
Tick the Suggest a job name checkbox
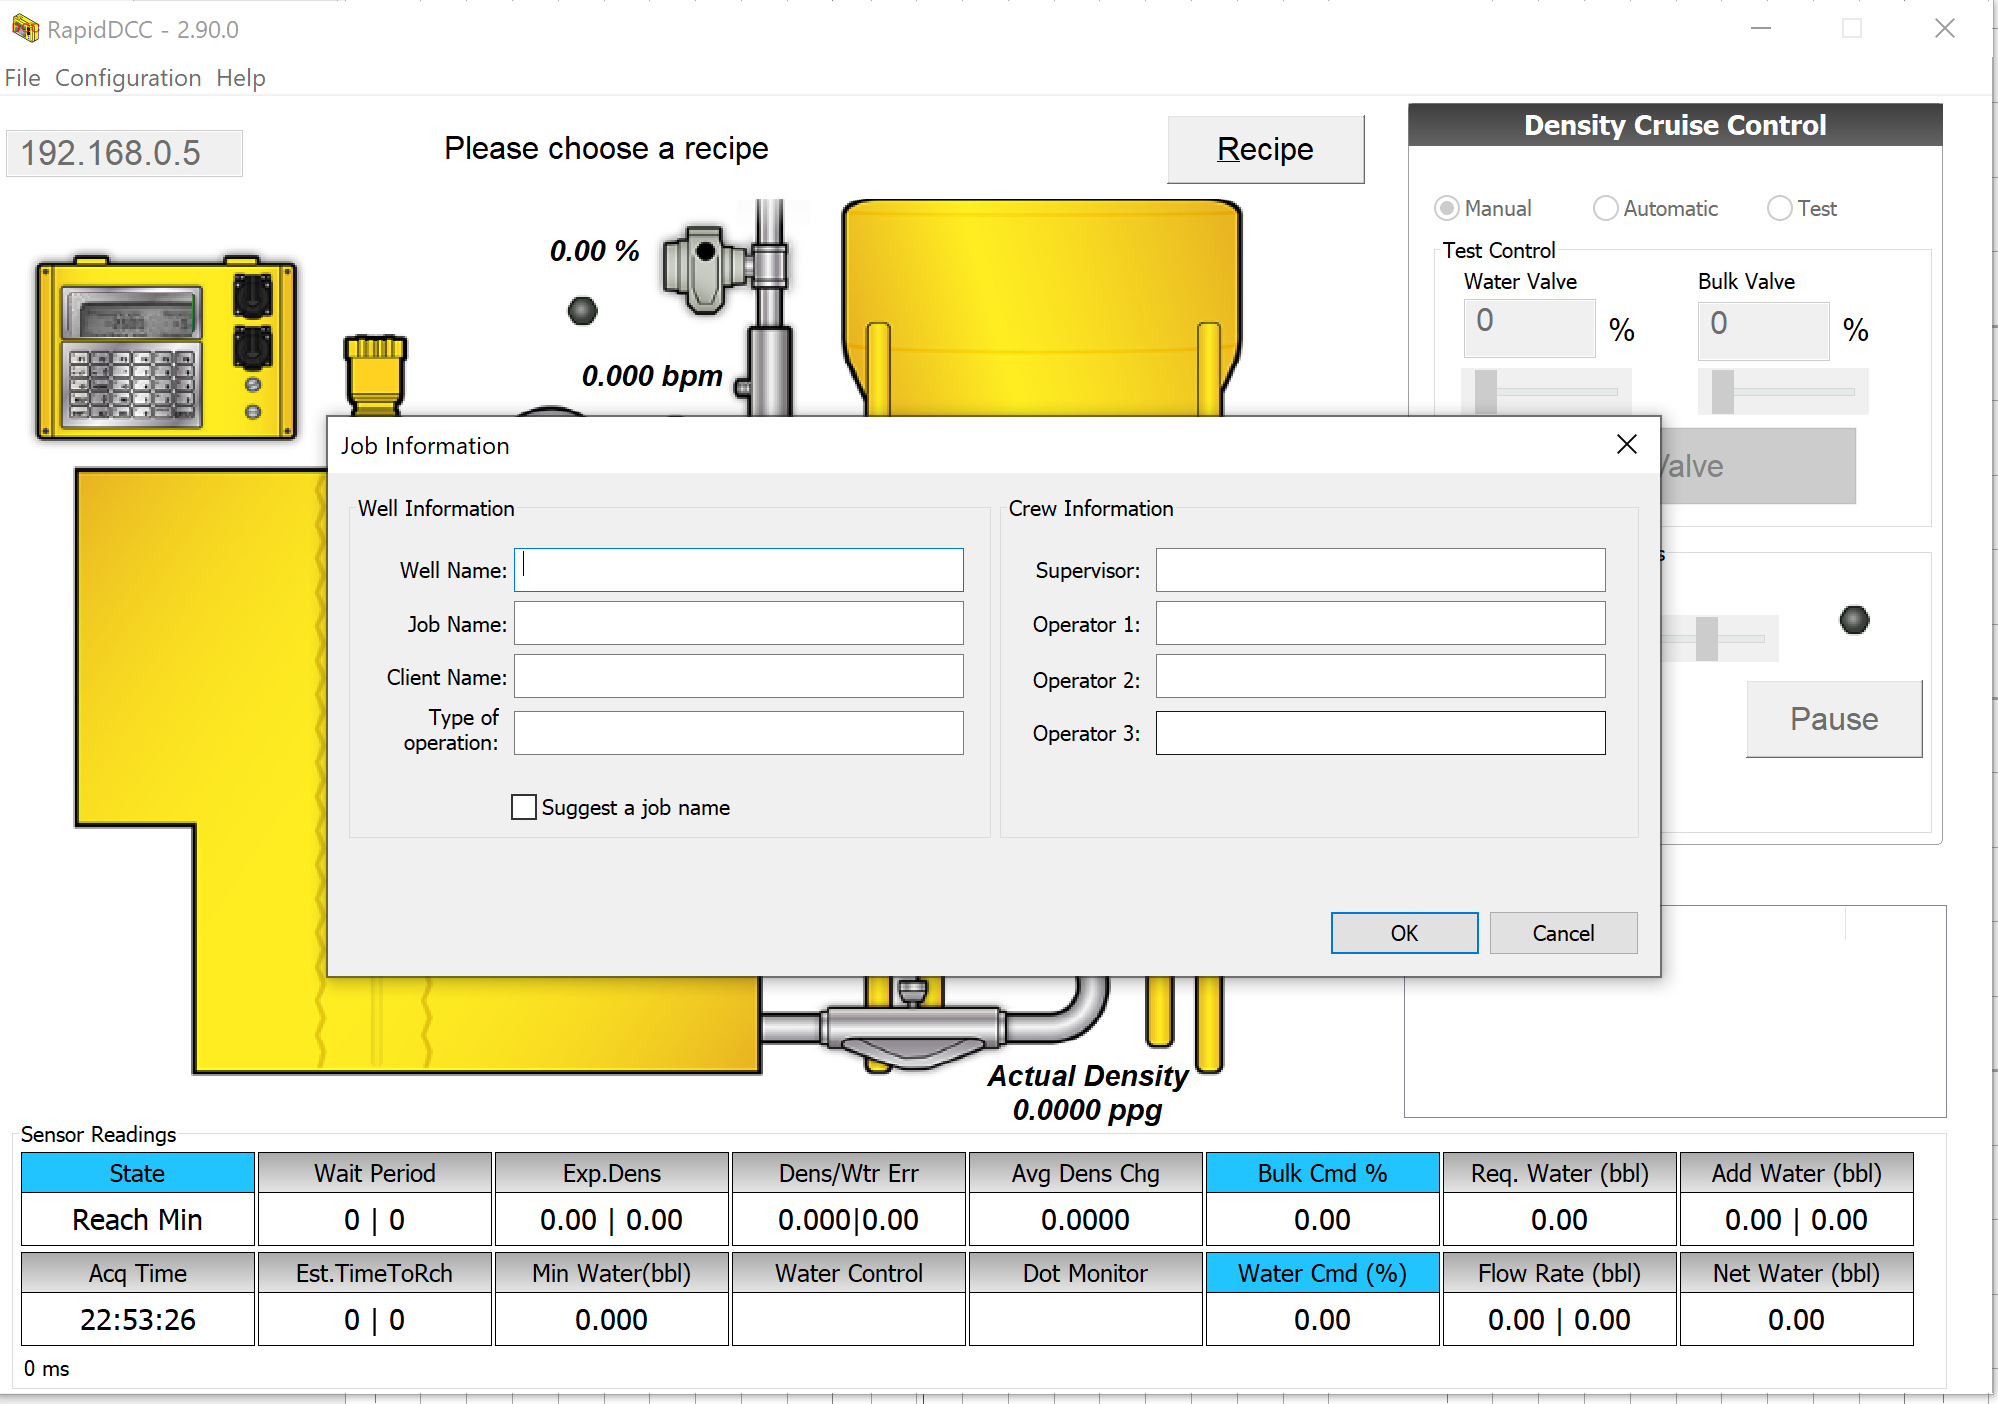pos(523,807)
